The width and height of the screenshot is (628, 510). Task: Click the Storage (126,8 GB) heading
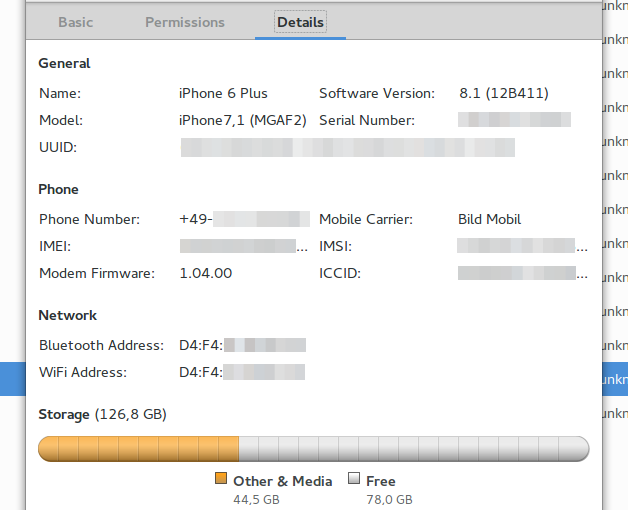click(102, 414)
